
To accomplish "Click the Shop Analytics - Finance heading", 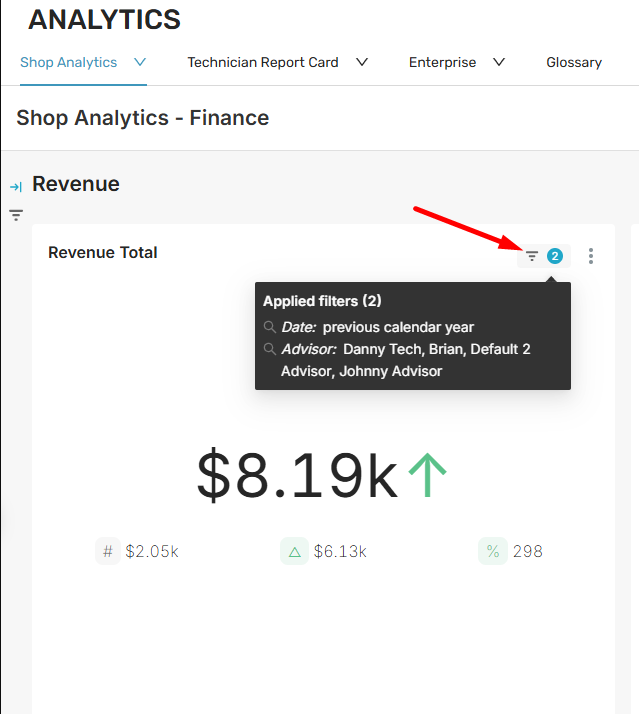I will click(x=143, y=118).
